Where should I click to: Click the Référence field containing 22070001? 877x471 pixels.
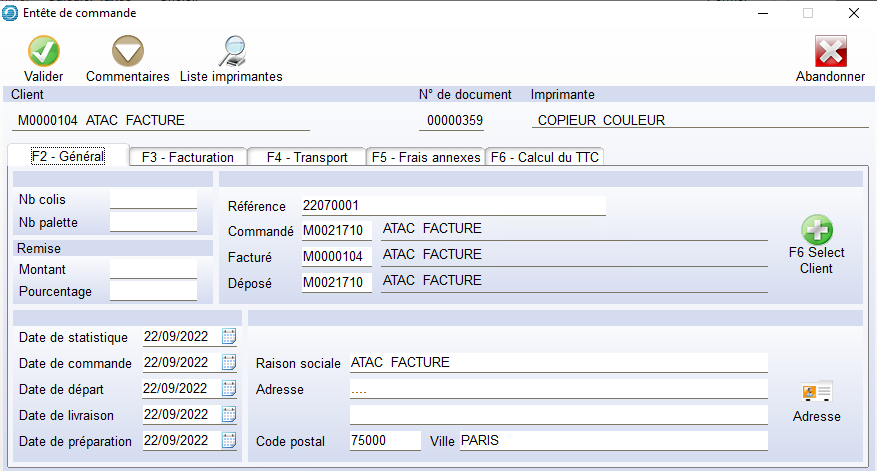452,206
